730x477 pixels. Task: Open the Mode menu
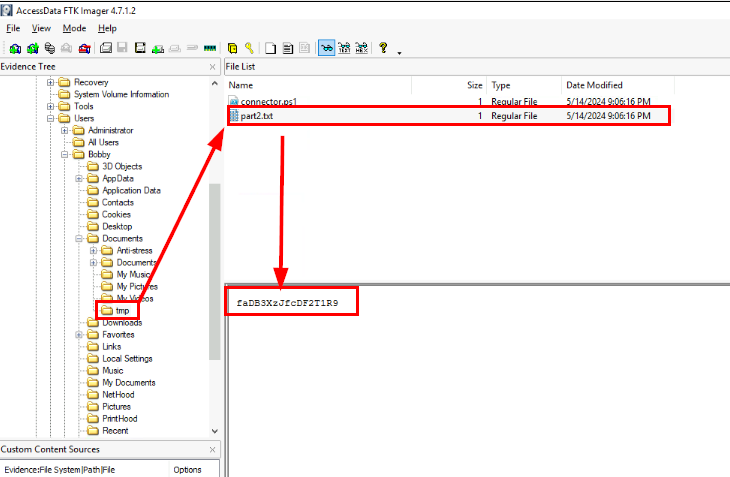pyautogui.click(x=74, y=28)
